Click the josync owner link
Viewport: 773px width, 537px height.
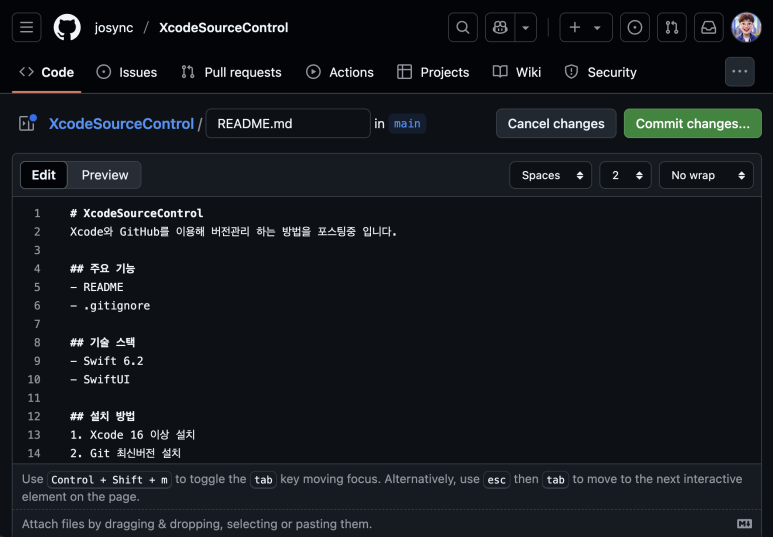114,28
